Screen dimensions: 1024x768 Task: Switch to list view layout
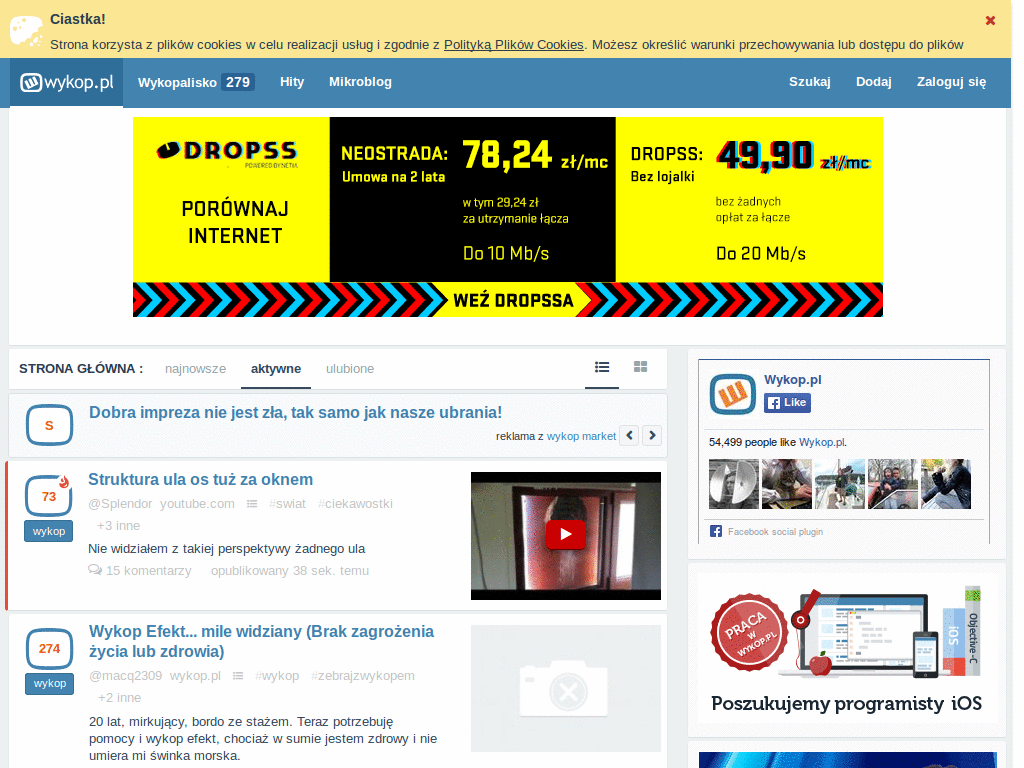click(601, 368)
